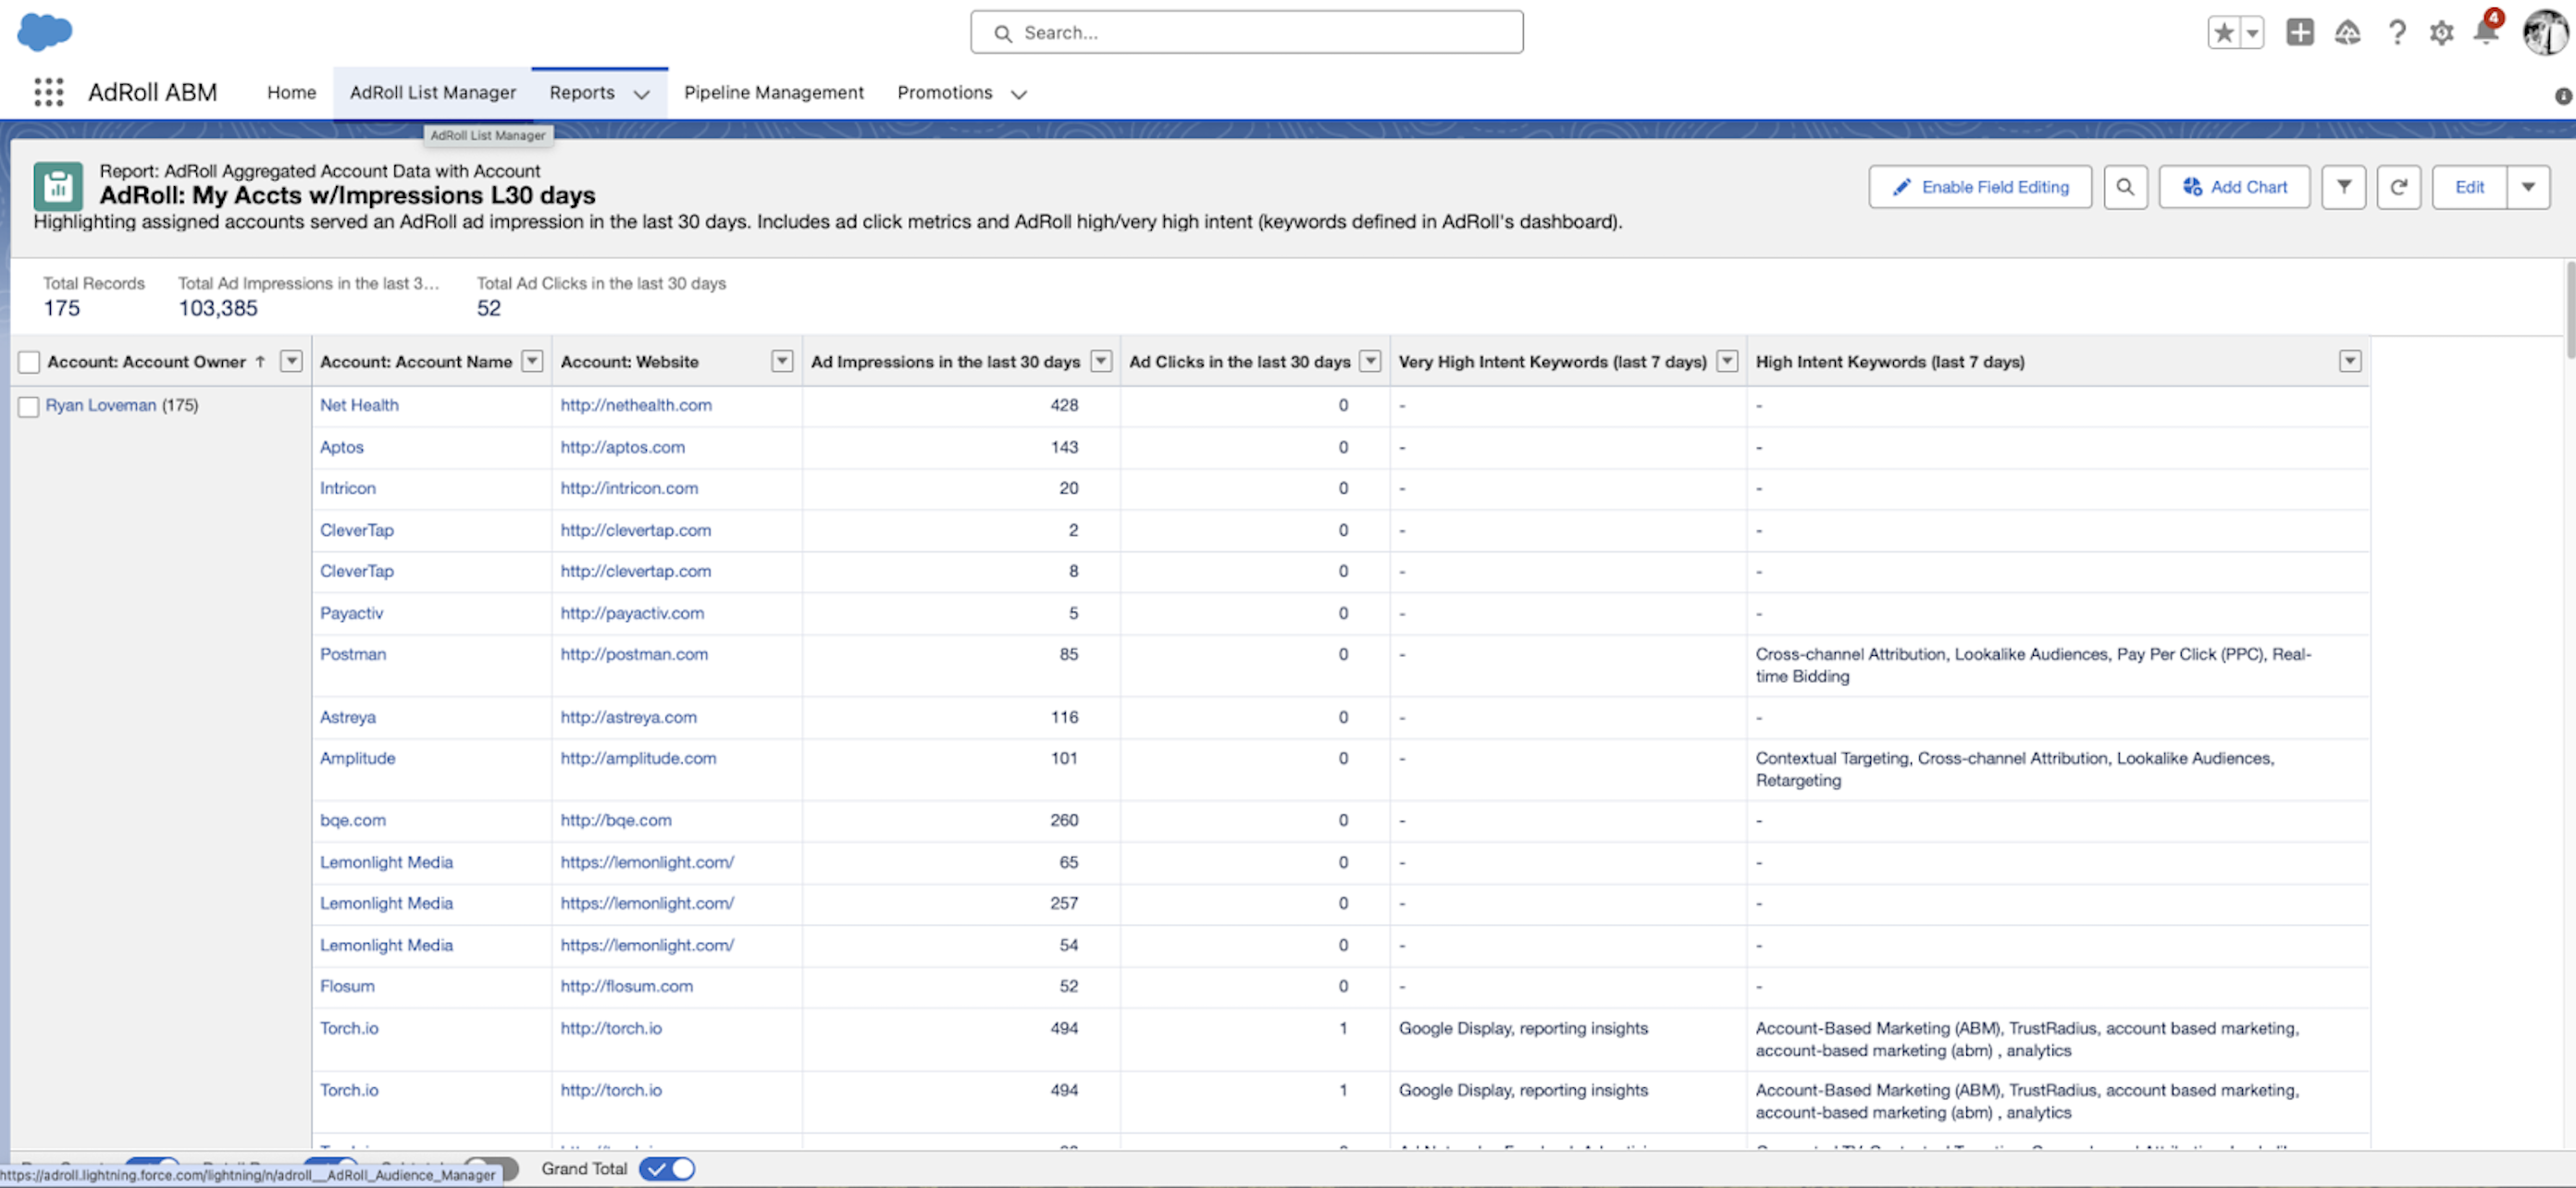Open the Flosum account link
Image resolution: width=2576 pixels, height=1188 pixels.
[347, 986]
